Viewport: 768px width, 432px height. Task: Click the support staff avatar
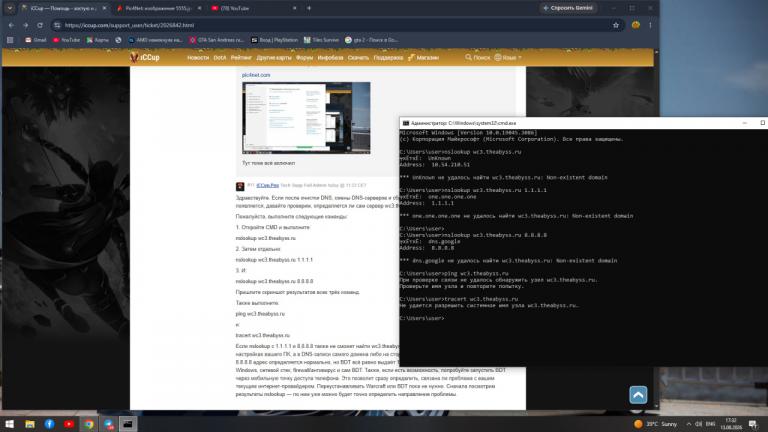240,186
